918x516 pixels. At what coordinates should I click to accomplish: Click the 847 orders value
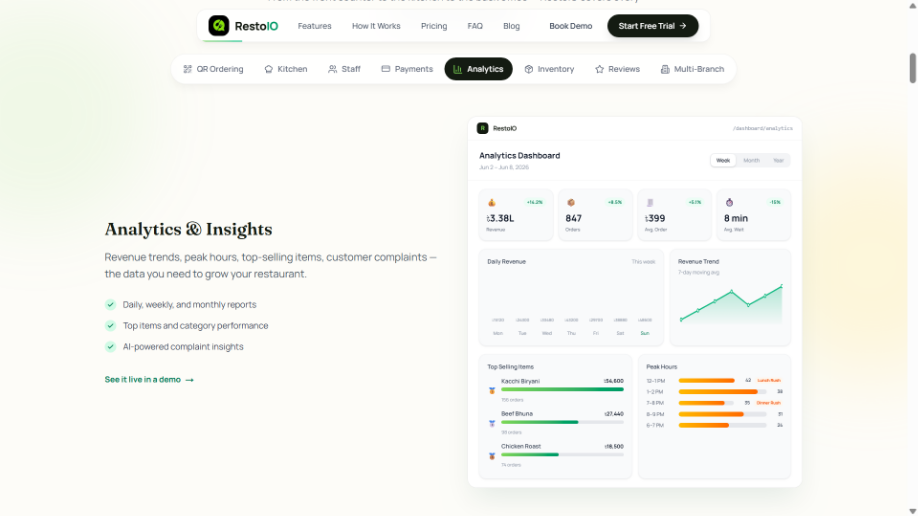(574, 218)
